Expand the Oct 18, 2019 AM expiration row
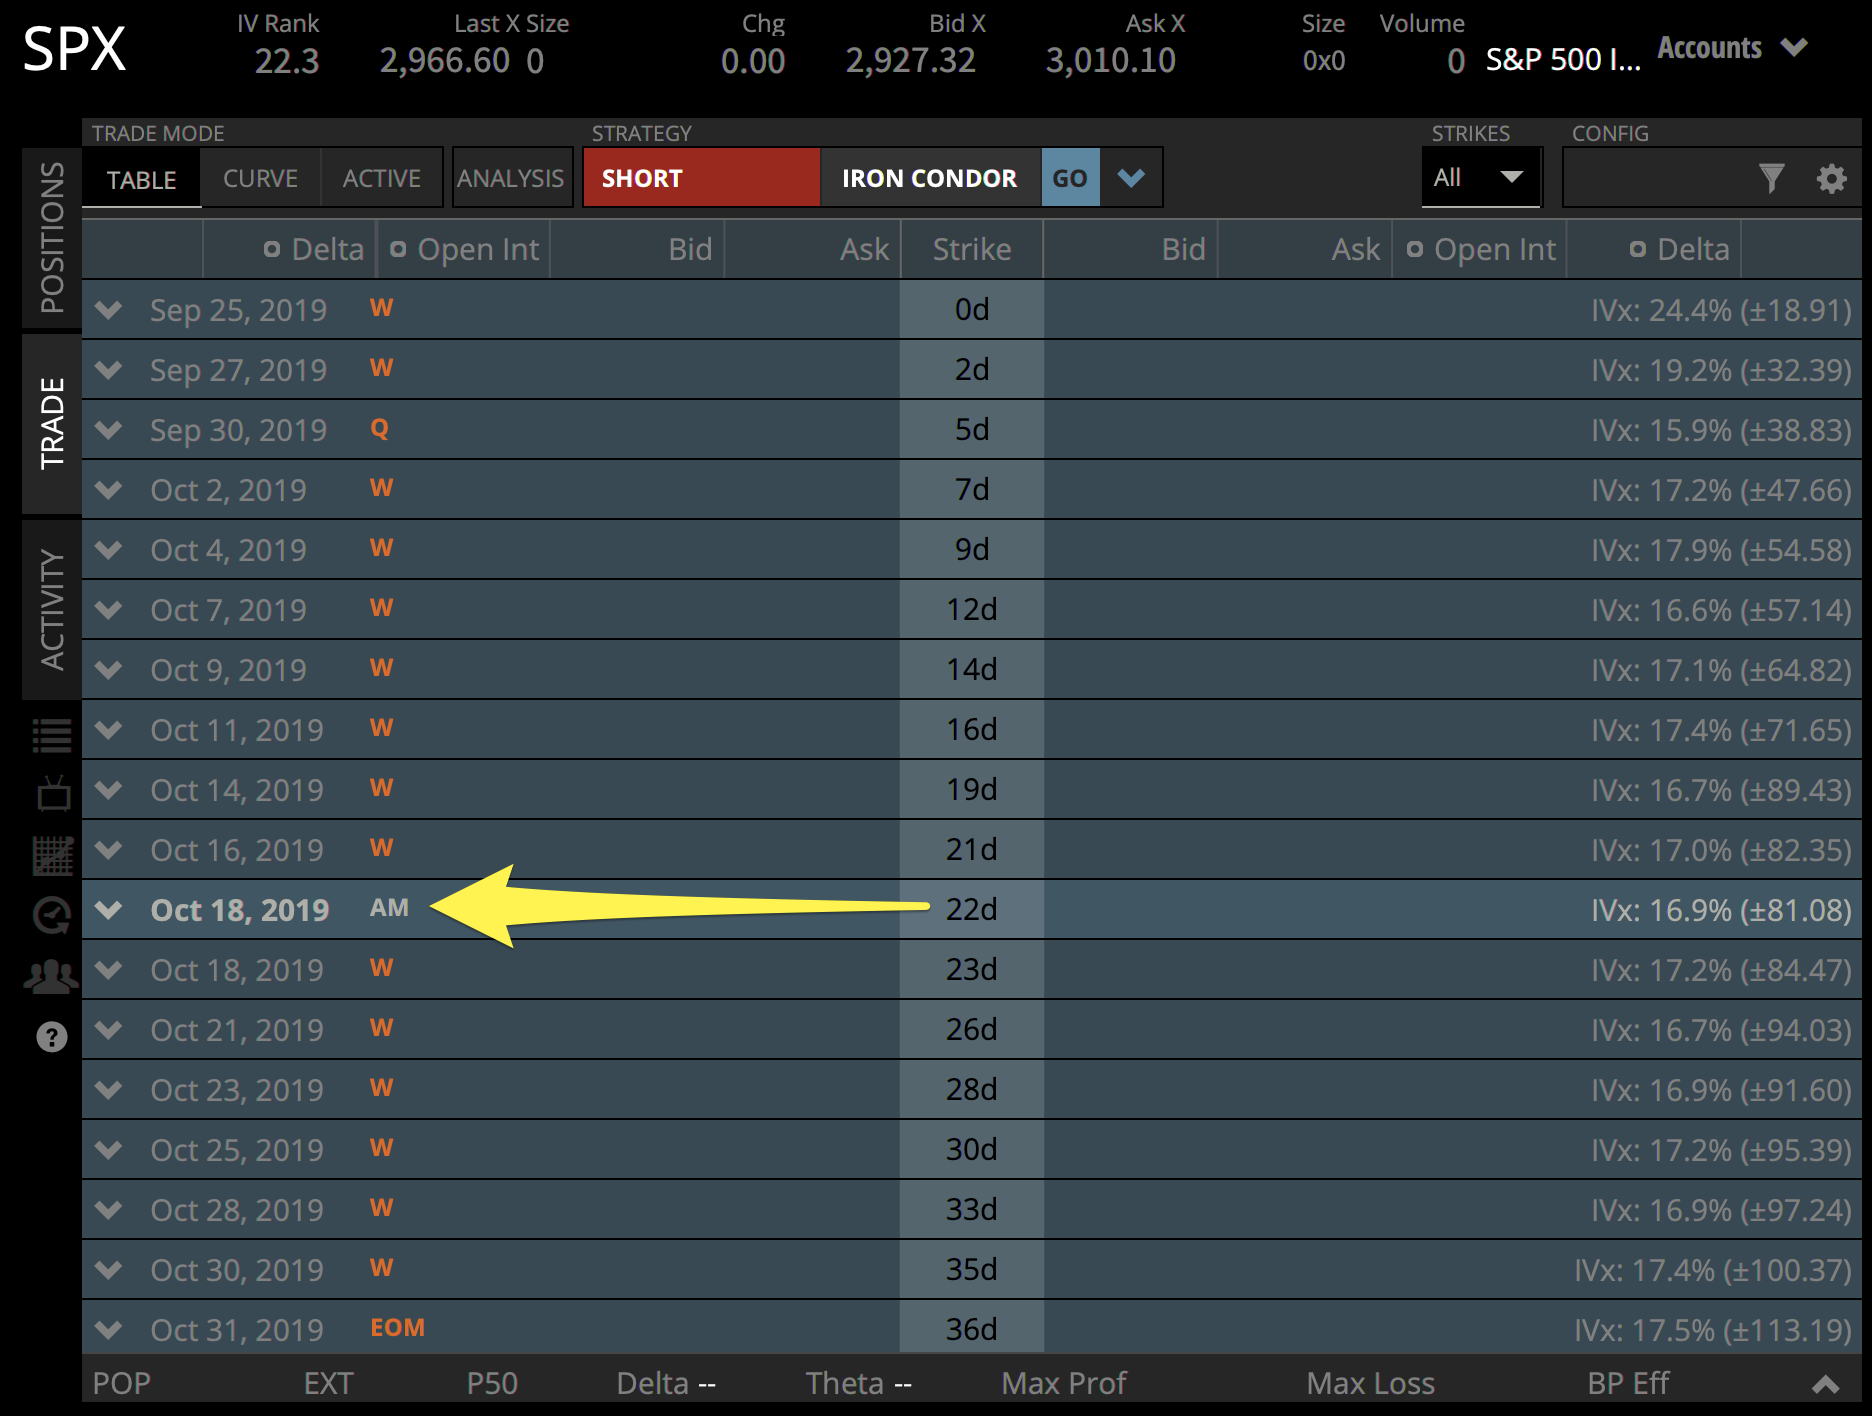 pyautogui.click(x=108, y=910)
